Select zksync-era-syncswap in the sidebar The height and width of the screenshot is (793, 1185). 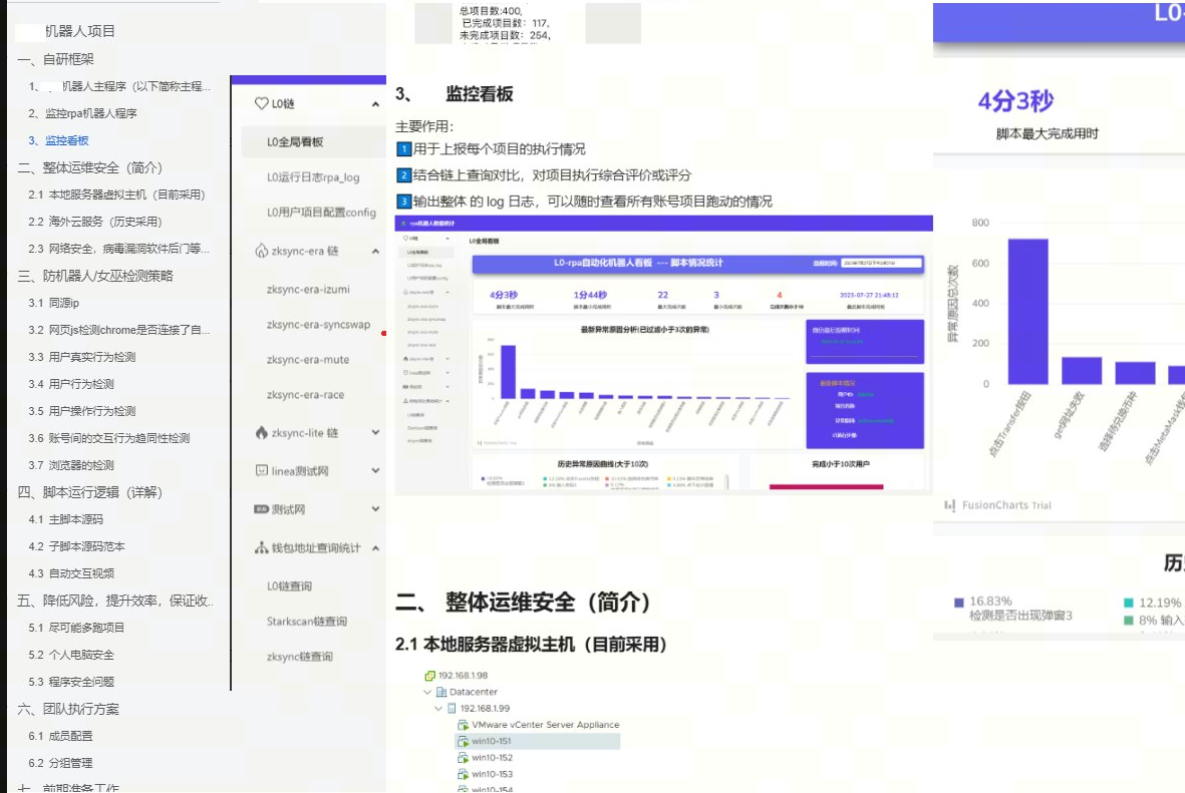[318, 325]
